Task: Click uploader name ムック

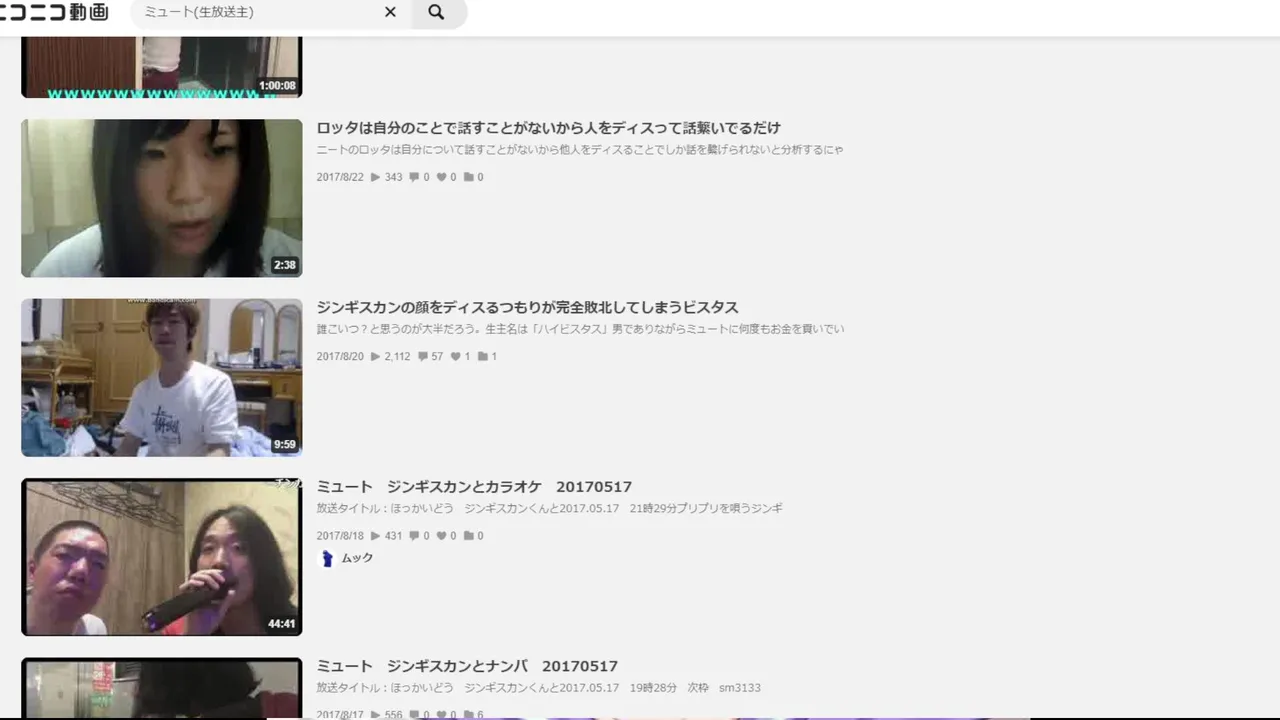Action: (x=357, y=558)
